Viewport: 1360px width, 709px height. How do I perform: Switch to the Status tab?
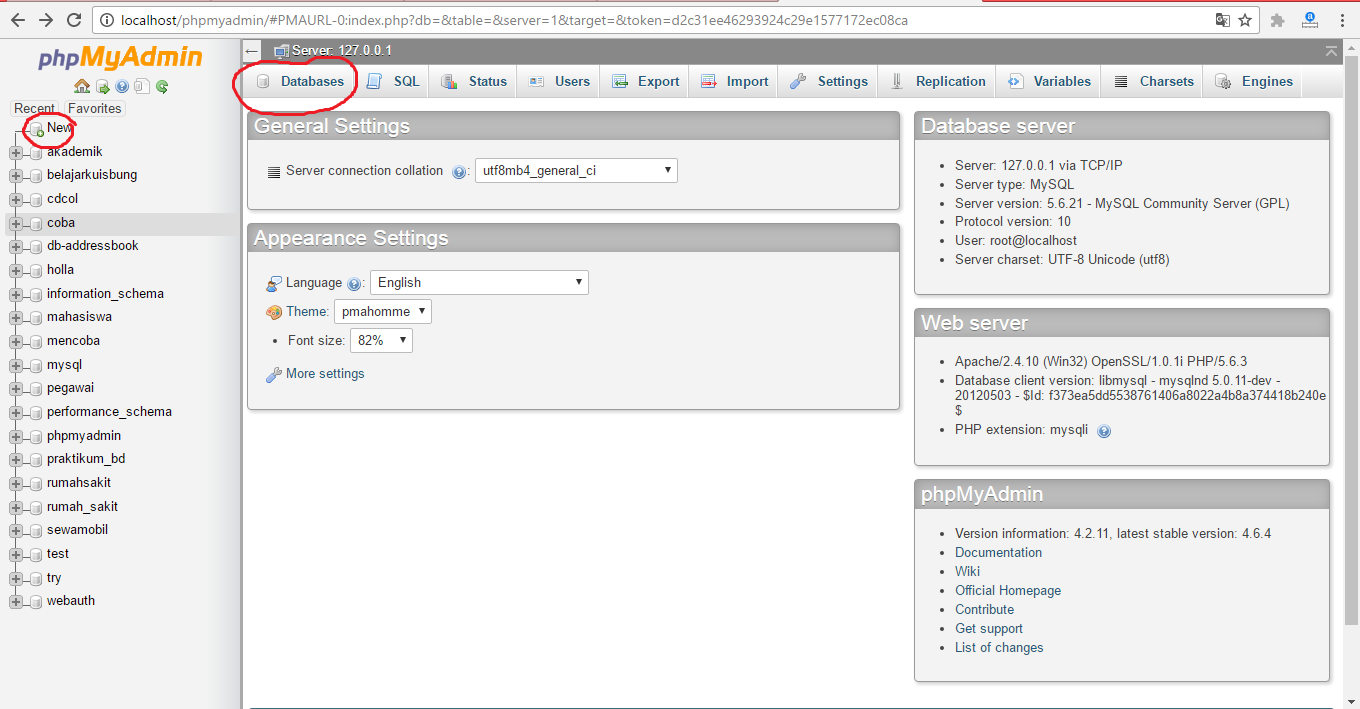pos(474,82)
